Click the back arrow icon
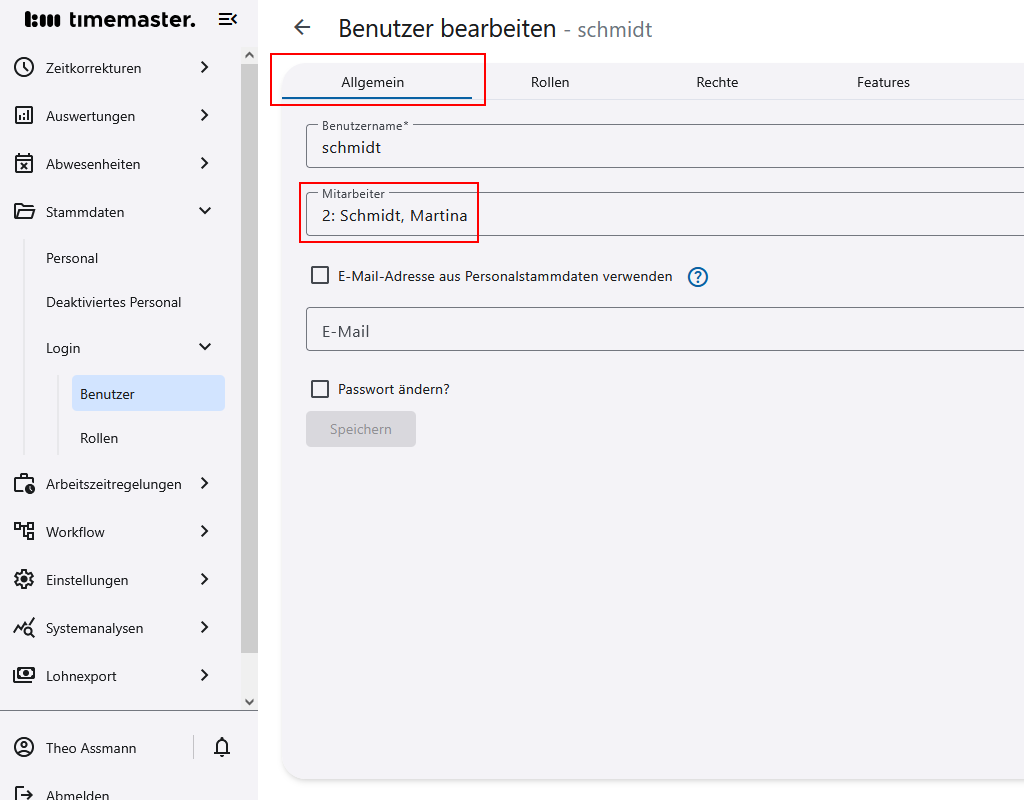The image size is (1024, 800). click(x=302, y=28)
